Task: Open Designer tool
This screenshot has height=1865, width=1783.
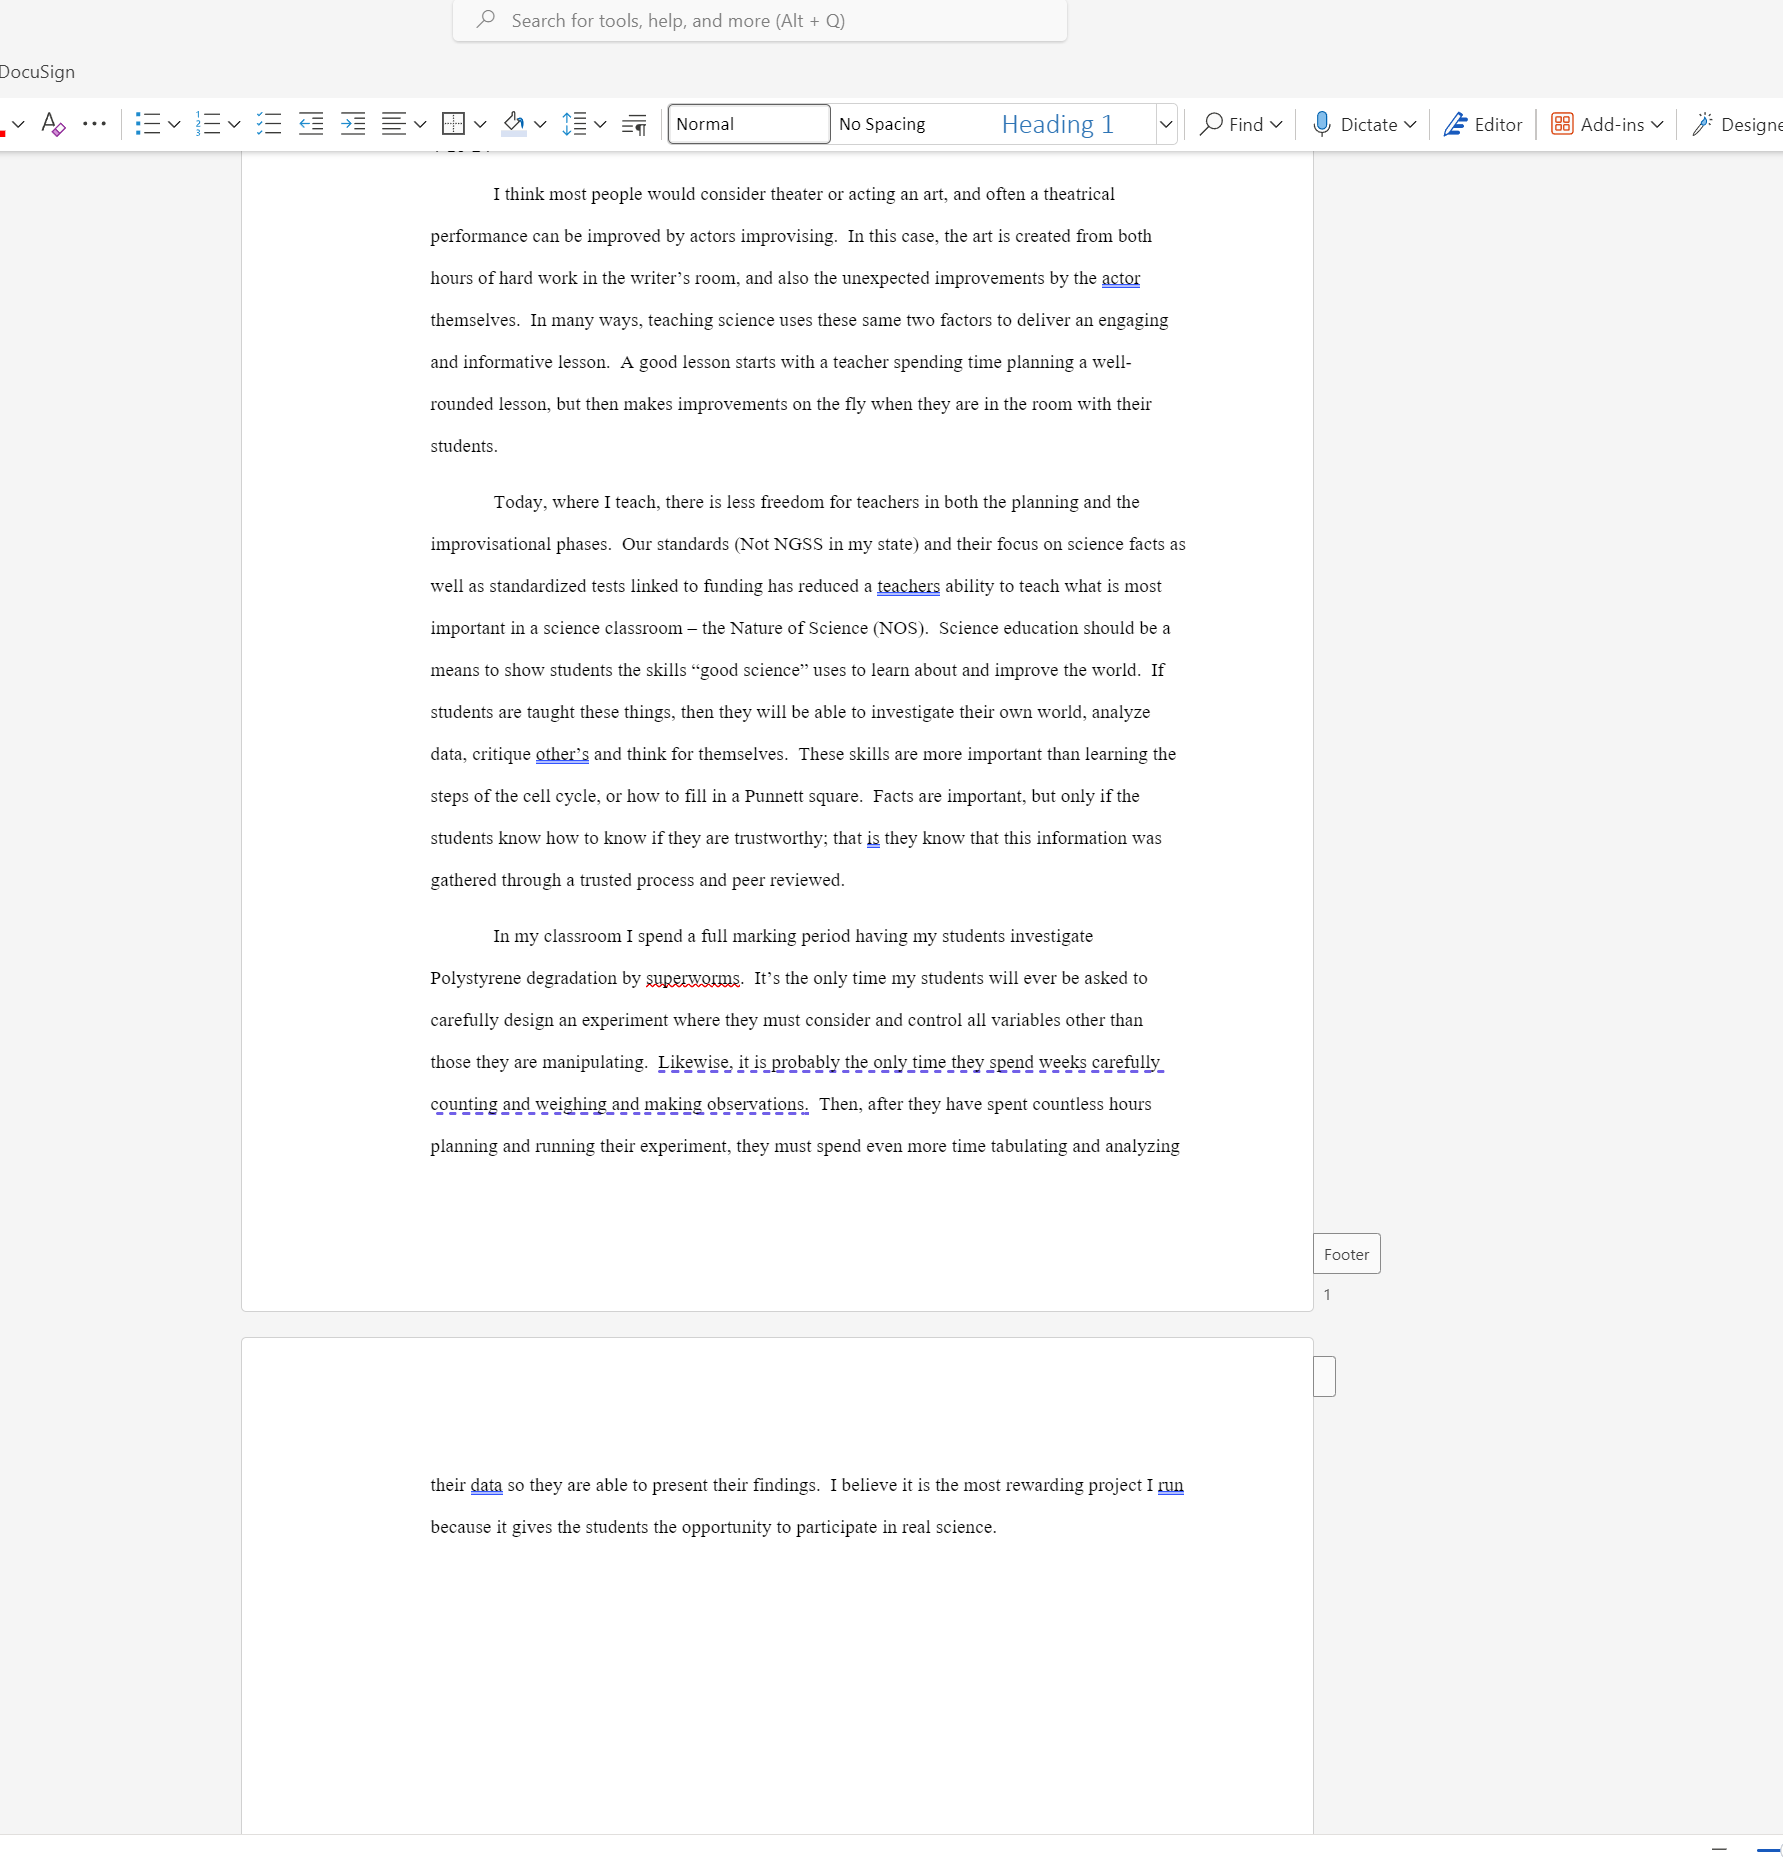Action: (x=1737, y=124)
